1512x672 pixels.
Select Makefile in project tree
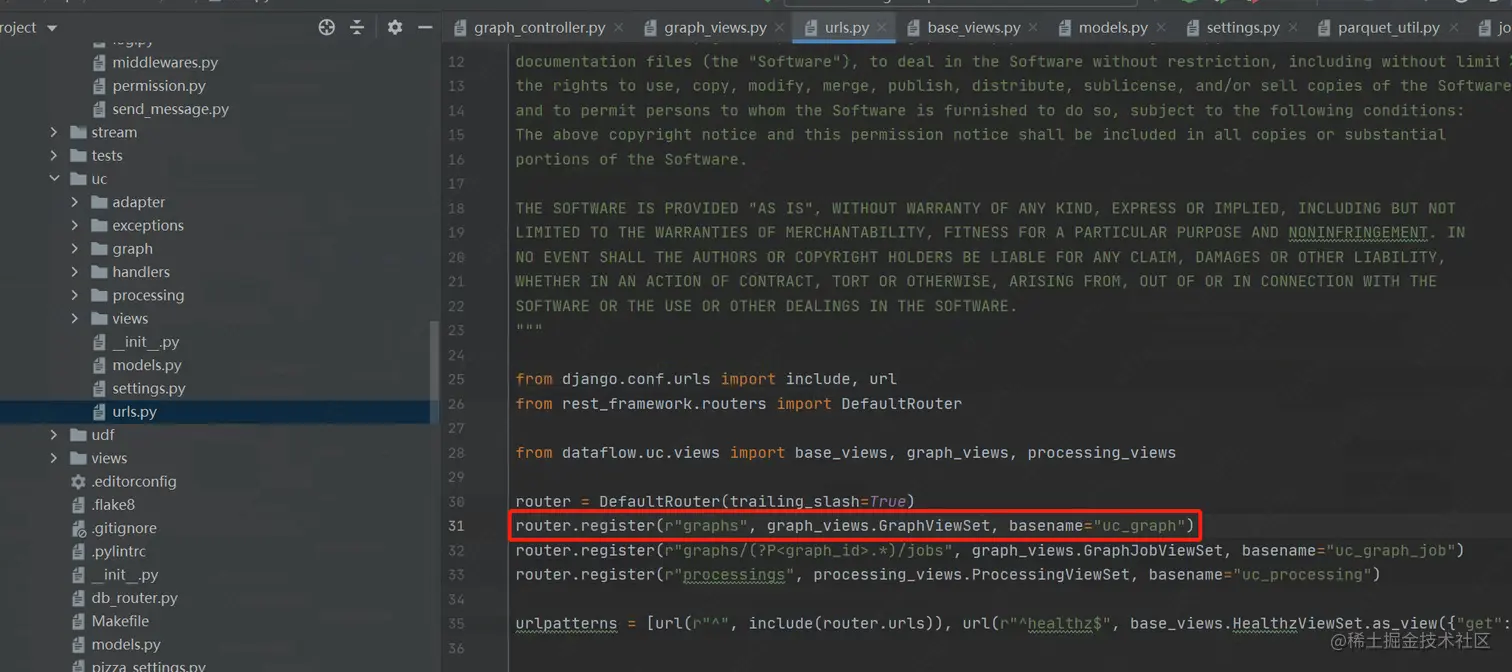120,621
